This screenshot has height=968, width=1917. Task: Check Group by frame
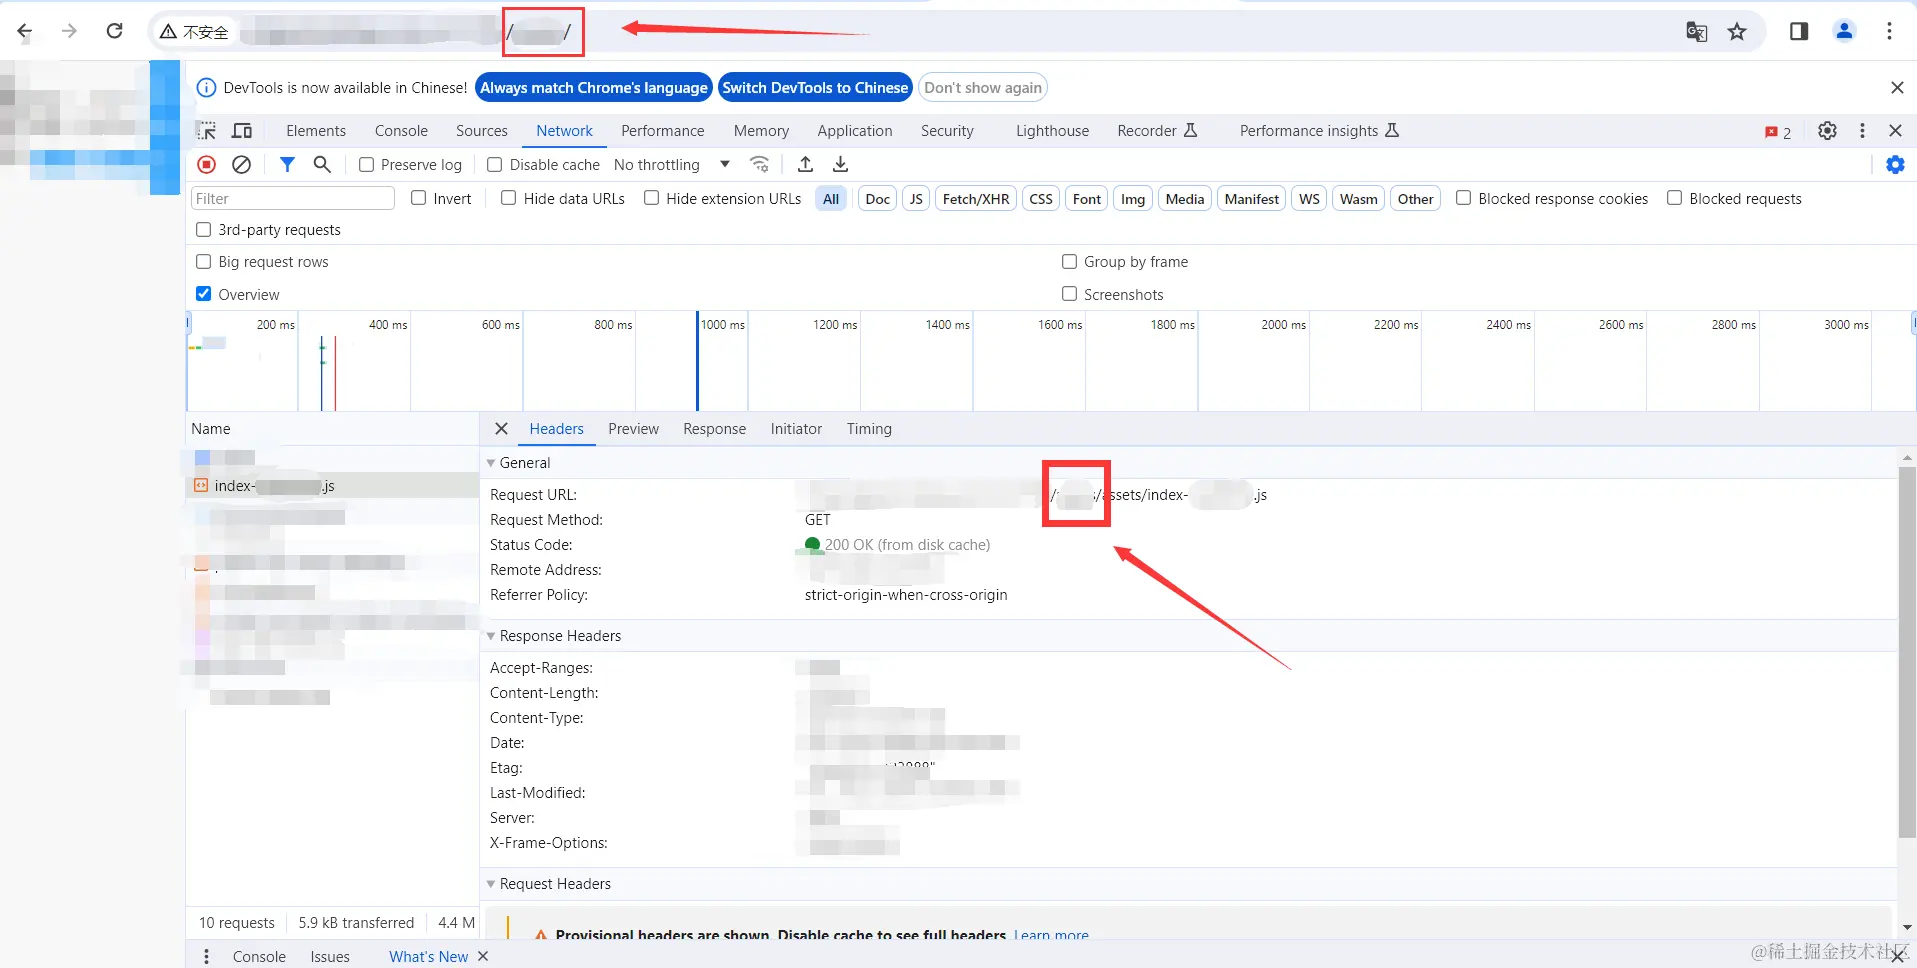[x=1070, y=262]
